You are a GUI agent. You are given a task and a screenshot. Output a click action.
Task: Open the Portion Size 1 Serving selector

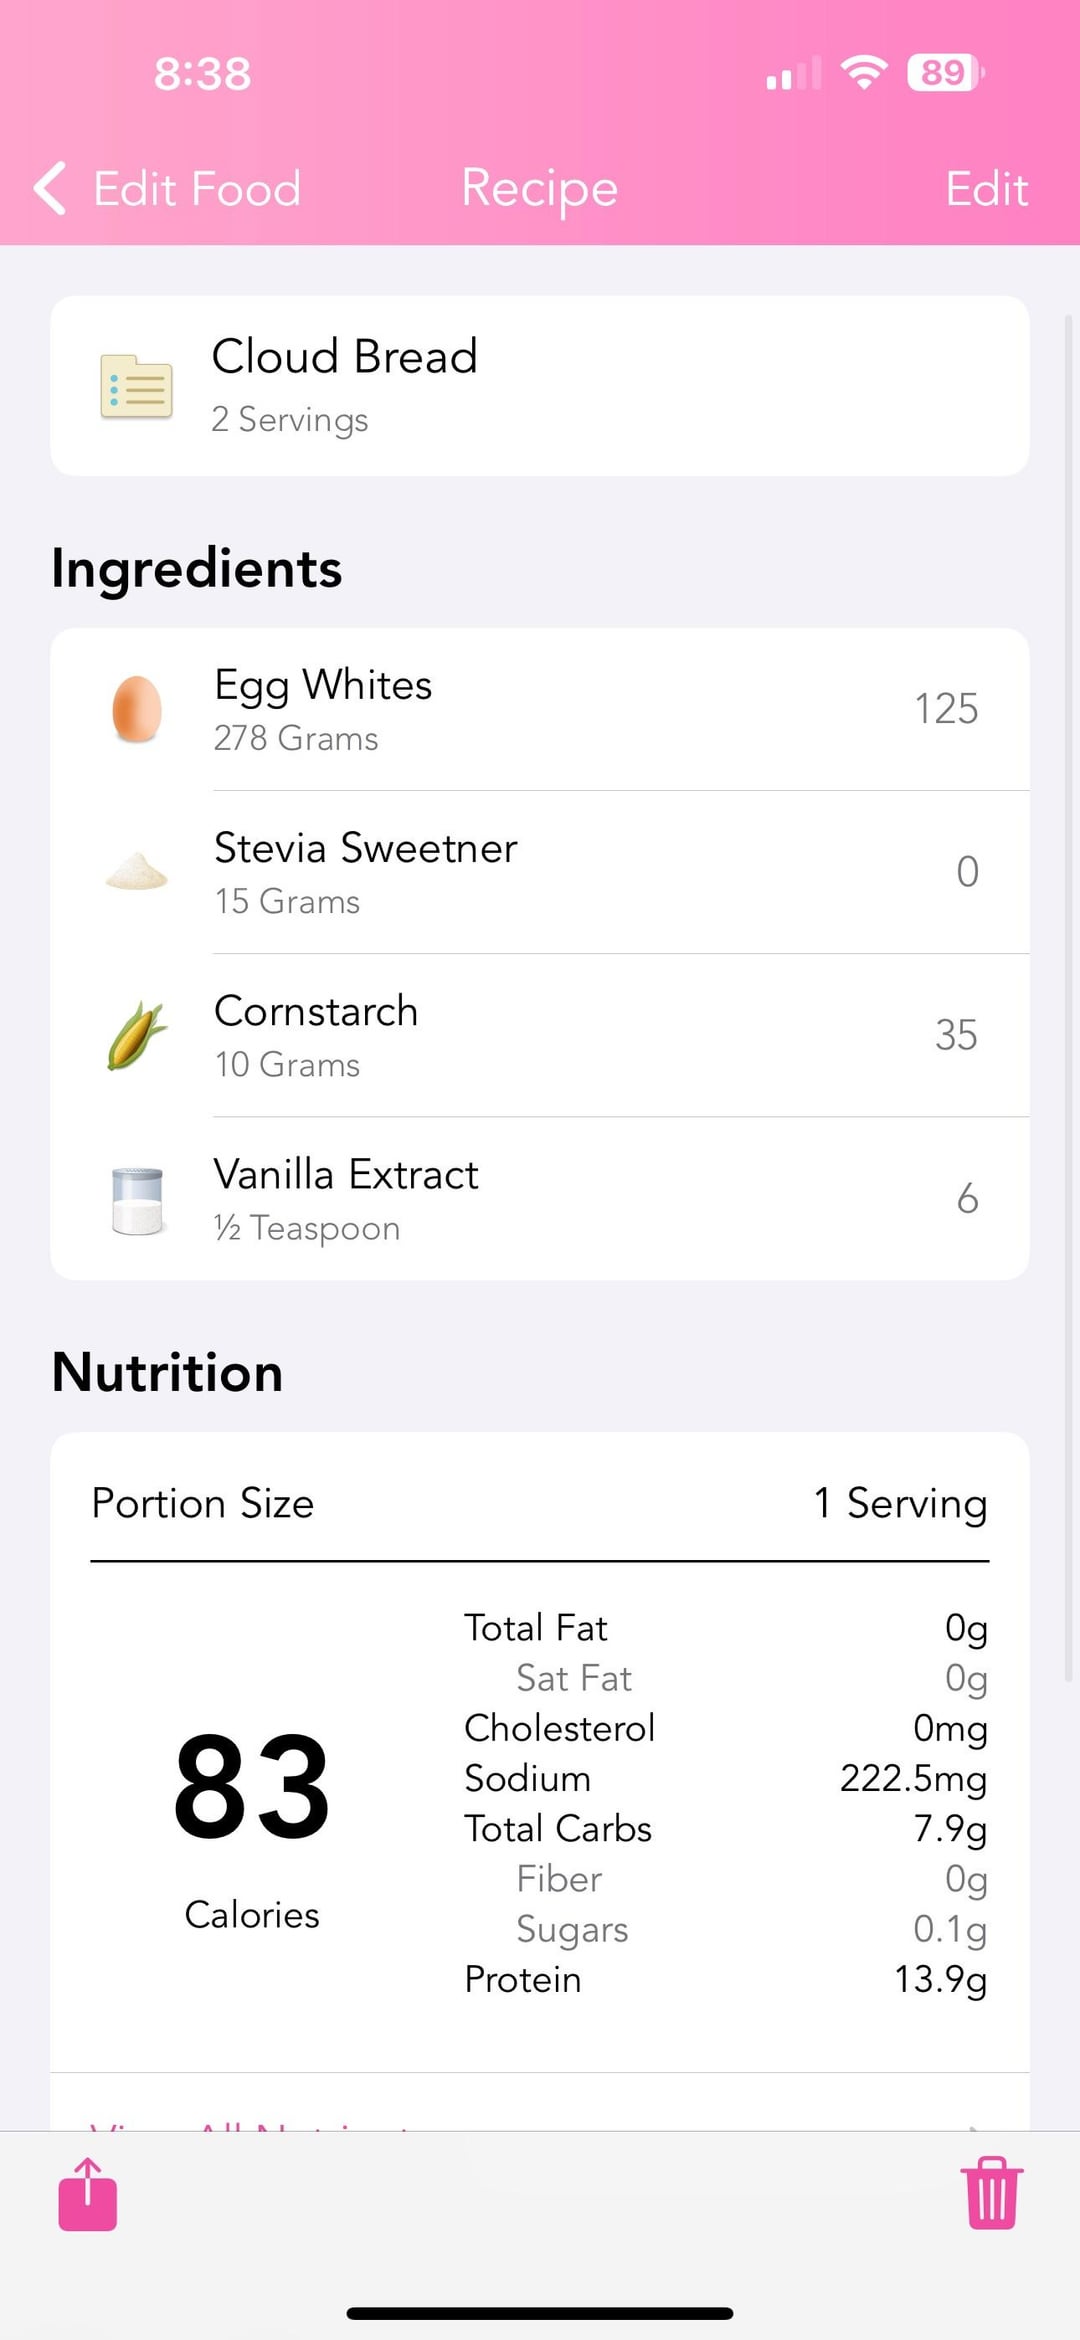click(900, 1503)
